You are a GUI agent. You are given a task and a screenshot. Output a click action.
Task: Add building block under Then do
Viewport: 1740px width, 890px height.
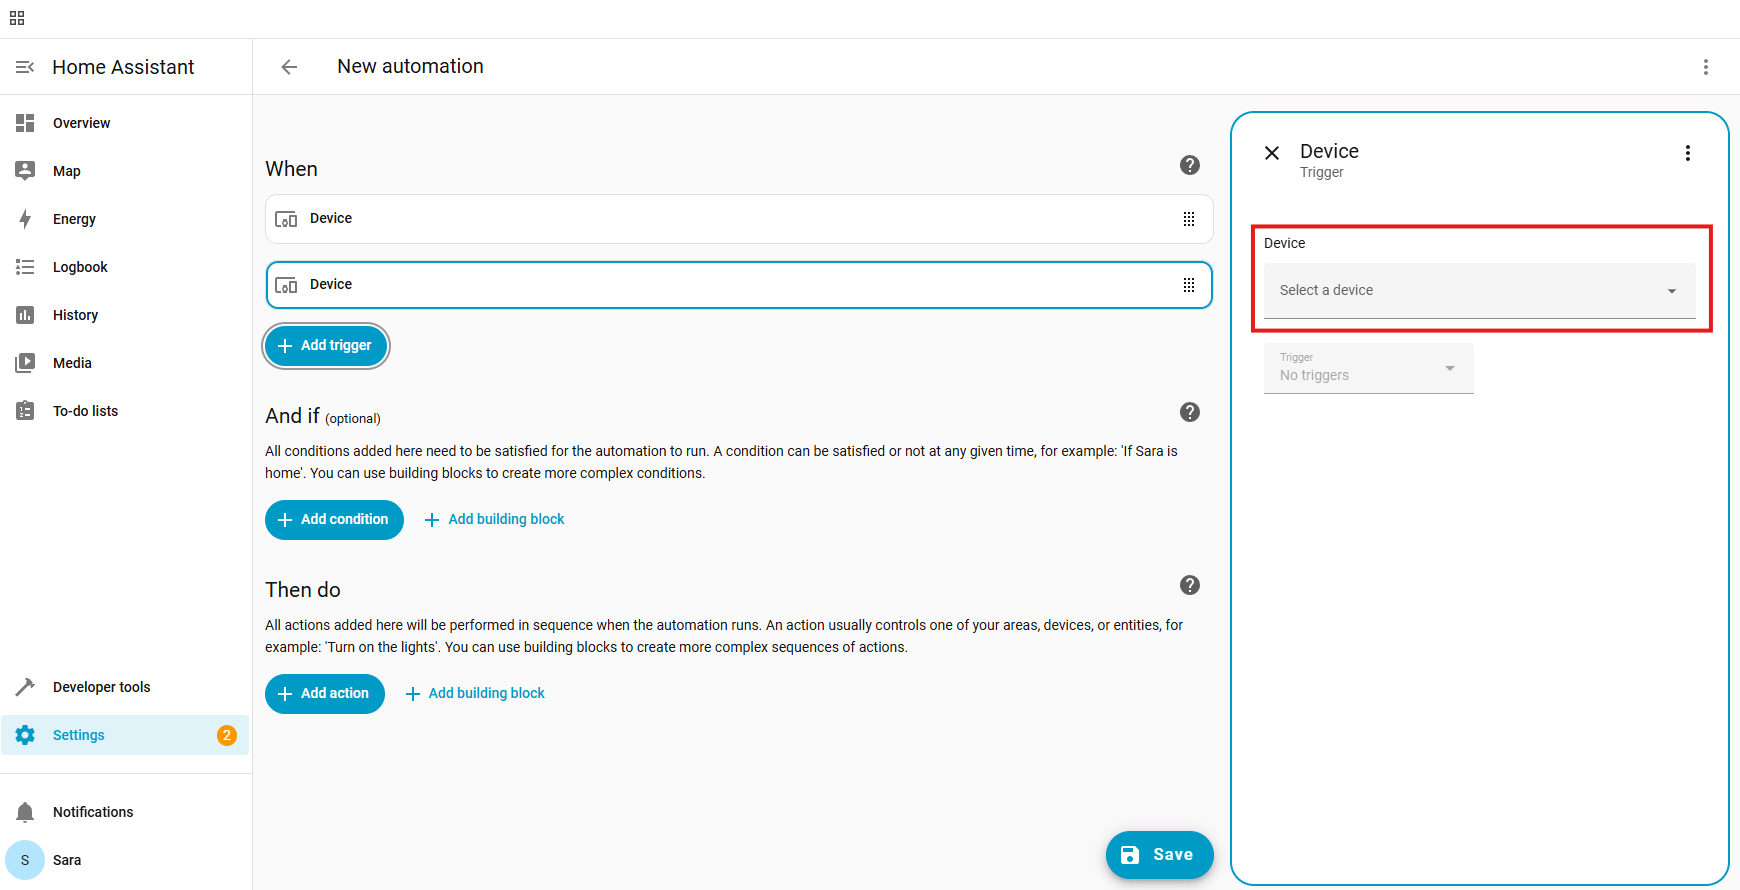click(474, 694)
